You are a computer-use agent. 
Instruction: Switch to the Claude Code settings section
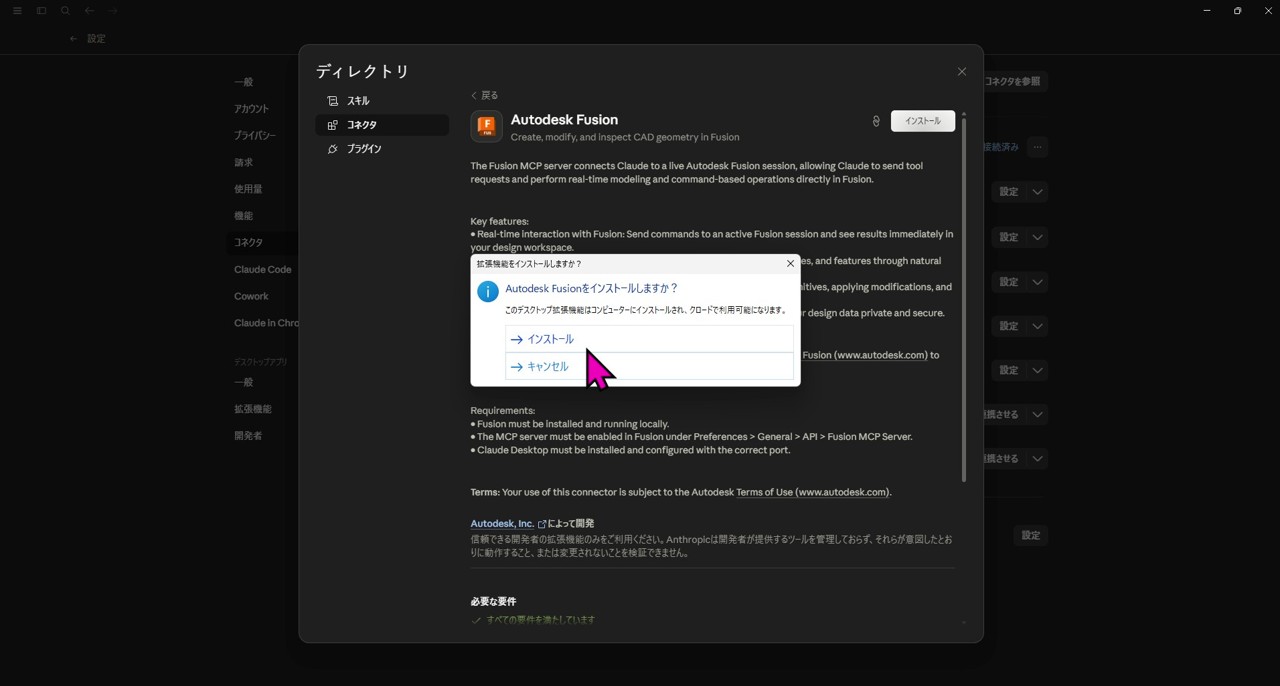click(262, 268)
